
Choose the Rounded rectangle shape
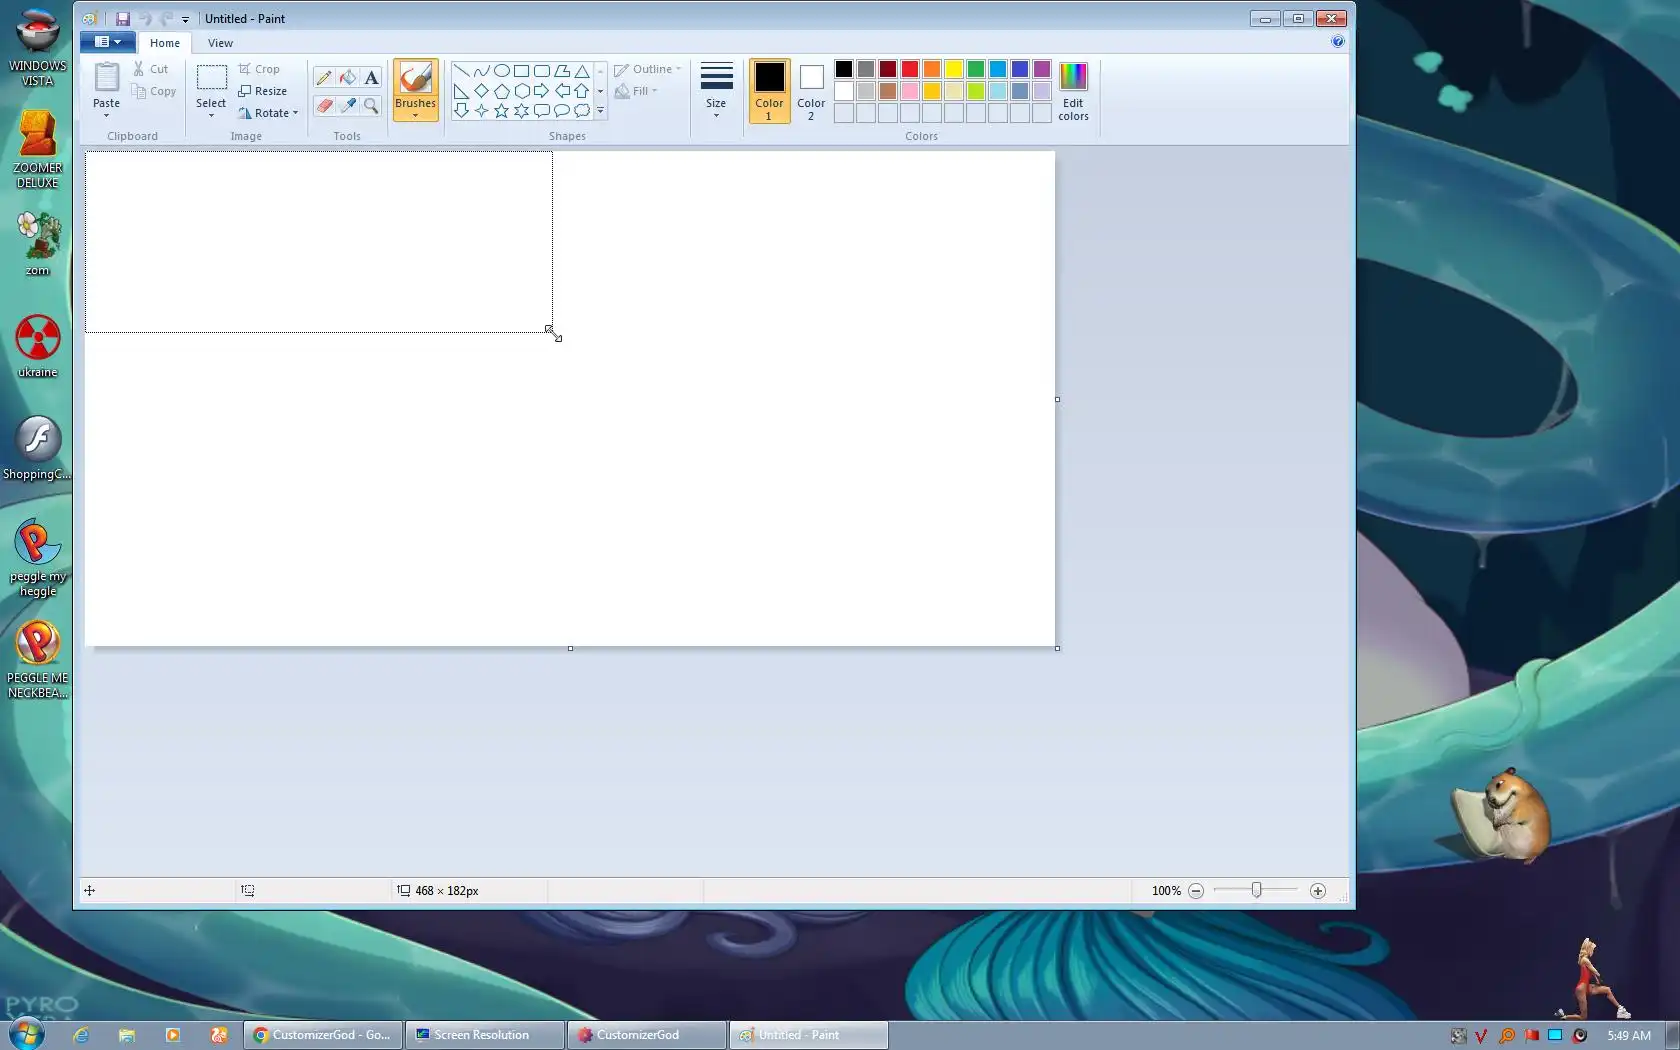click(x=541, y=71)
